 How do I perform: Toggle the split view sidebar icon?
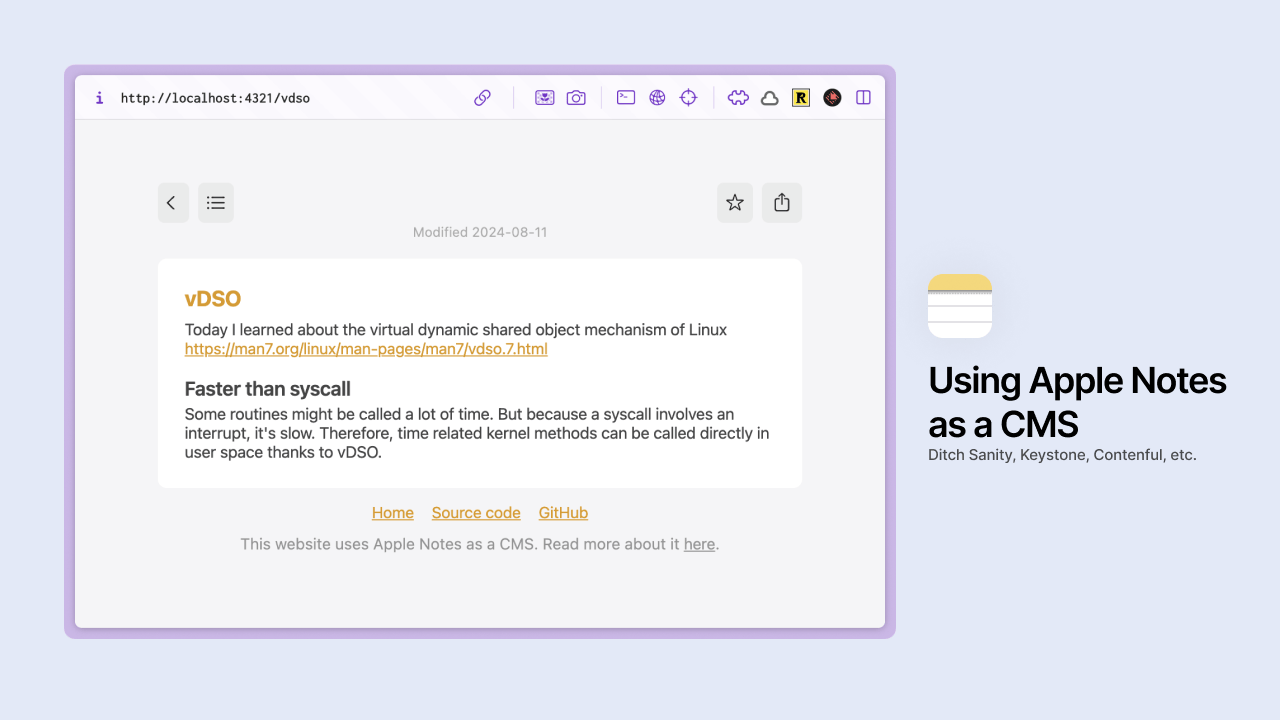point(864,98)
